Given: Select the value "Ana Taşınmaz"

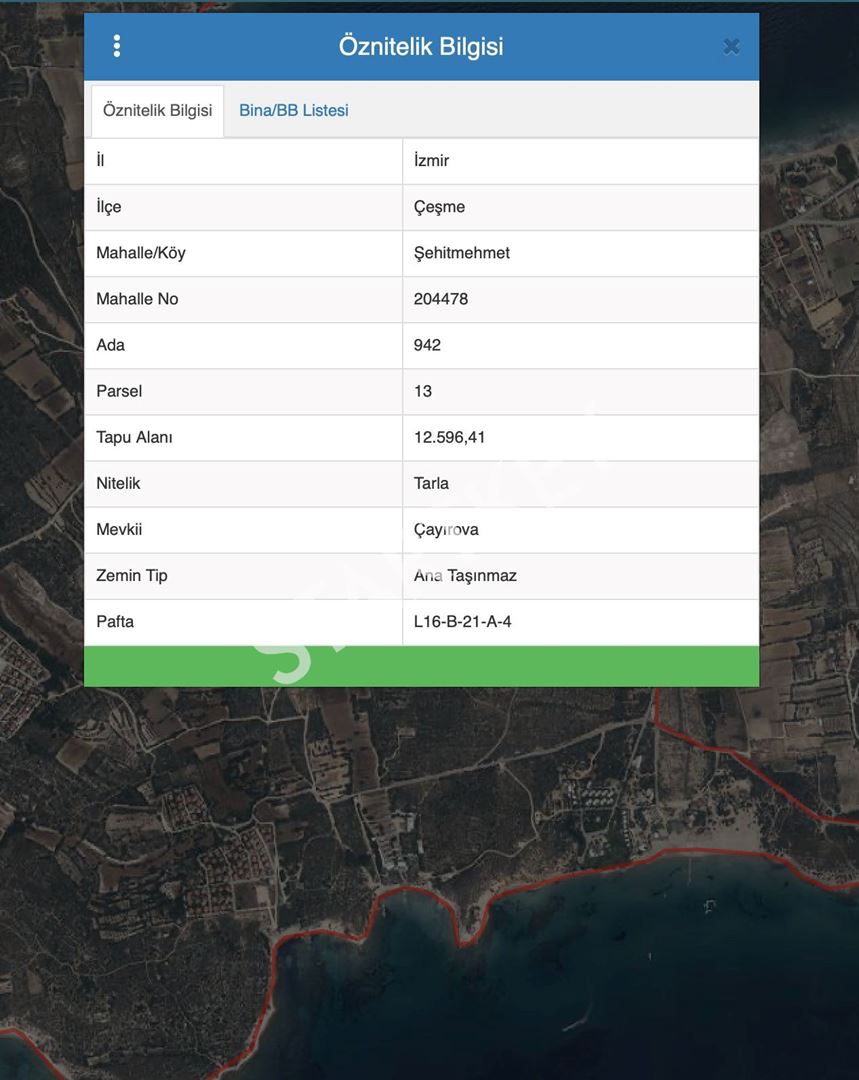Looking at the screenshot, I should pos(465,576).
